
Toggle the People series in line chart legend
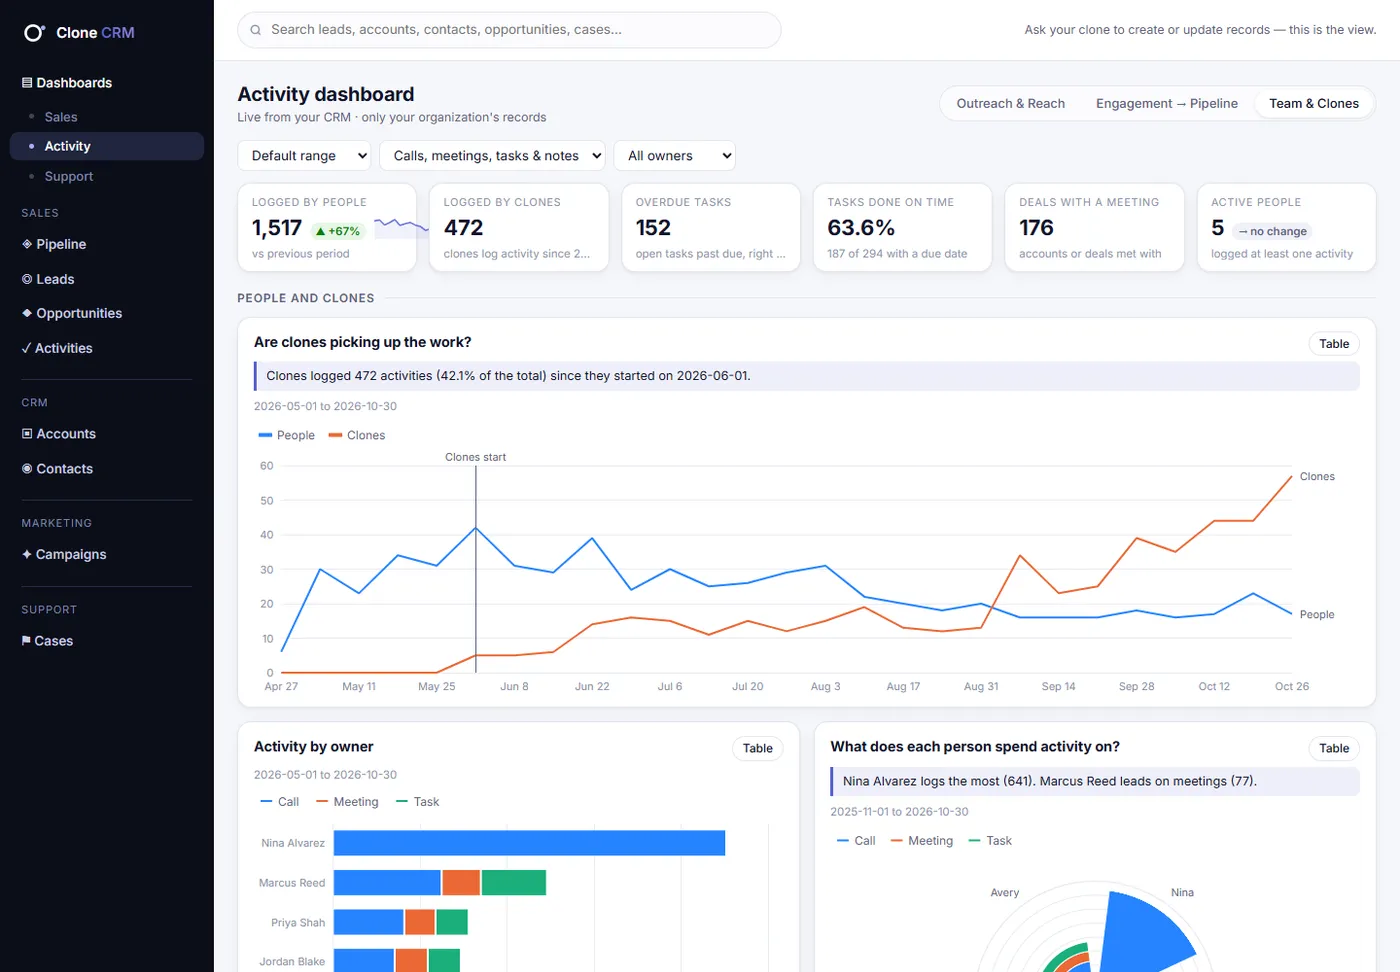pos(287,435)
